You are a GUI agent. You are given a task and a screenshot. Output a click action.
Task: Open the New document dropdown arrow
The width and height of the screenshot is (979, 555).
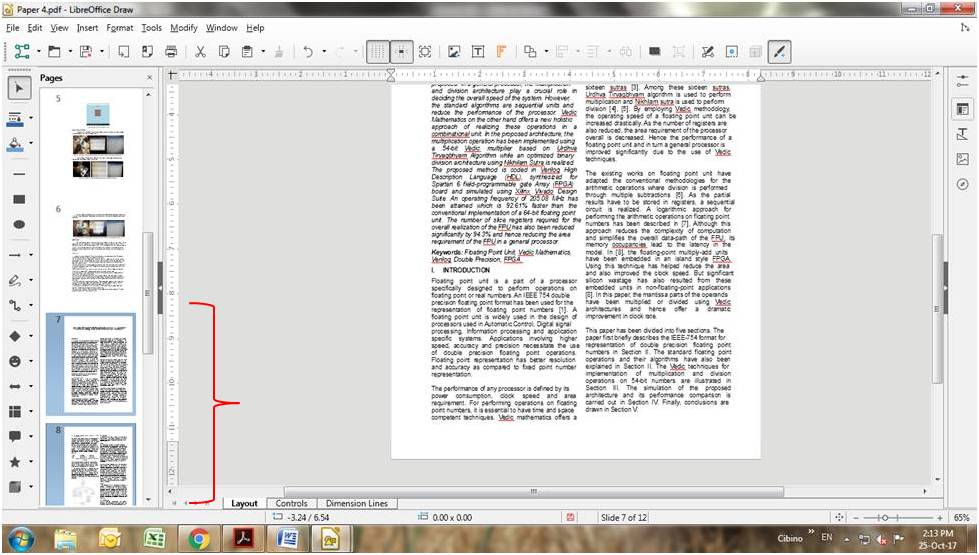[x=39, y=52]
